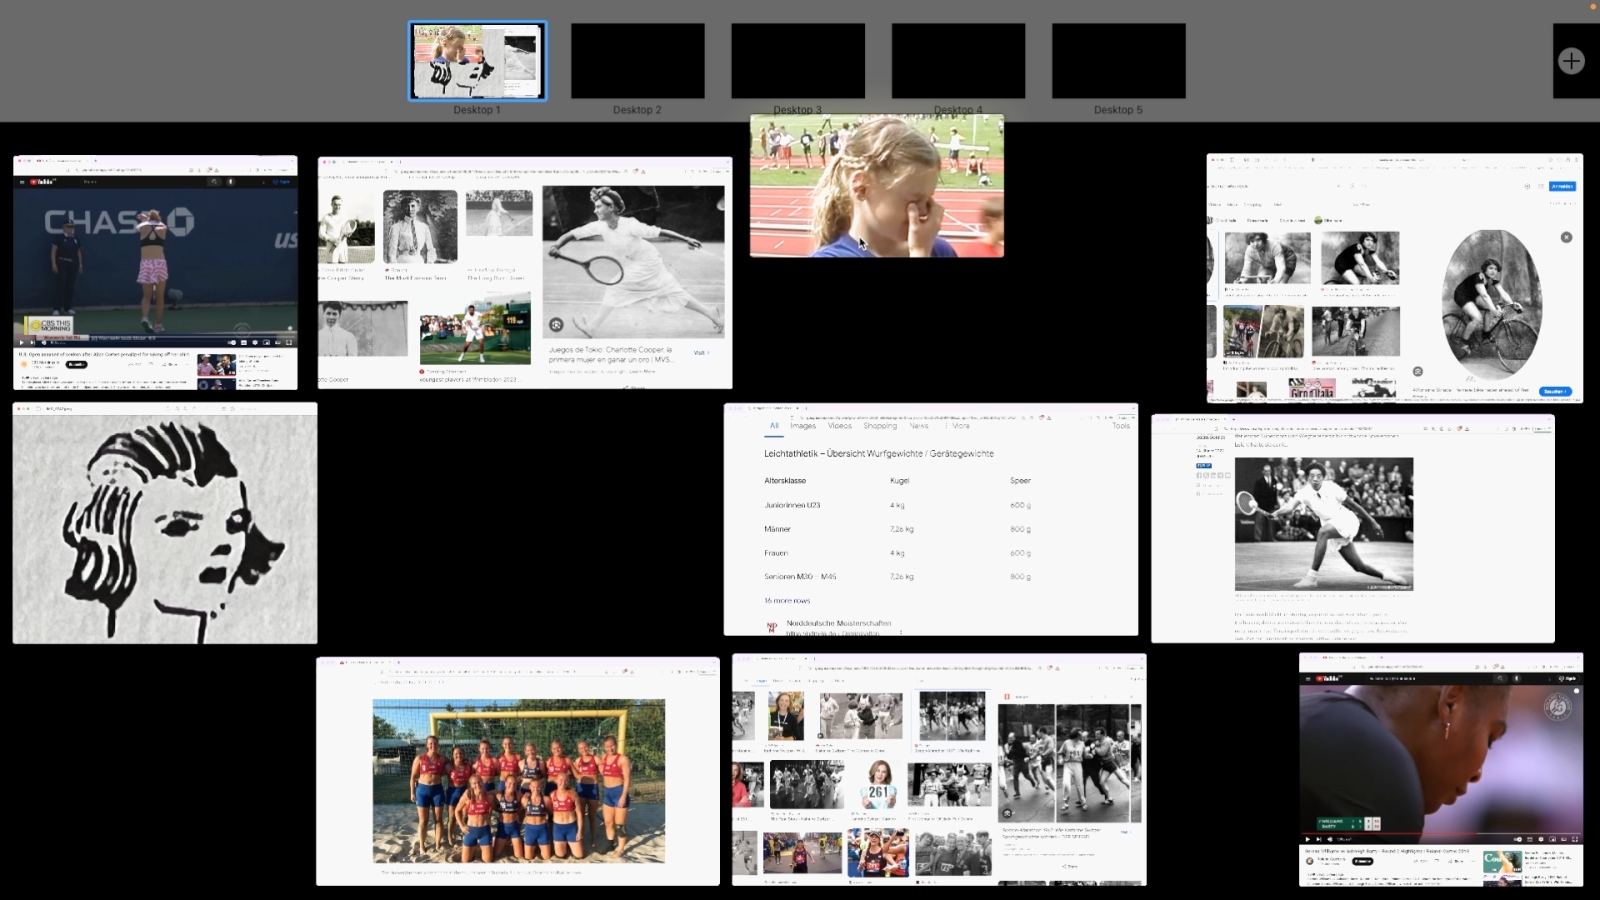The width and height of the screenshot is (1600, 900).
Task: Expand the More menu in the Leichtathletik search
Action: (960, 426)
